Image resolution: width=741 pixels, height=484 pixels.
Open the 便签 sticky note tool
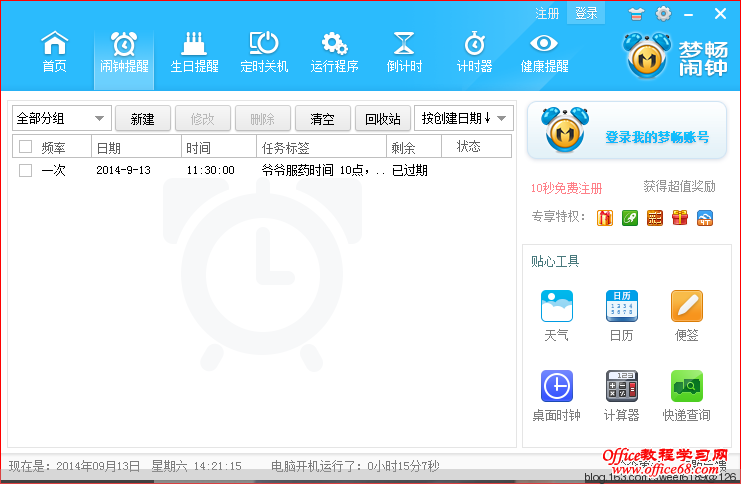(x=687, y=316)
